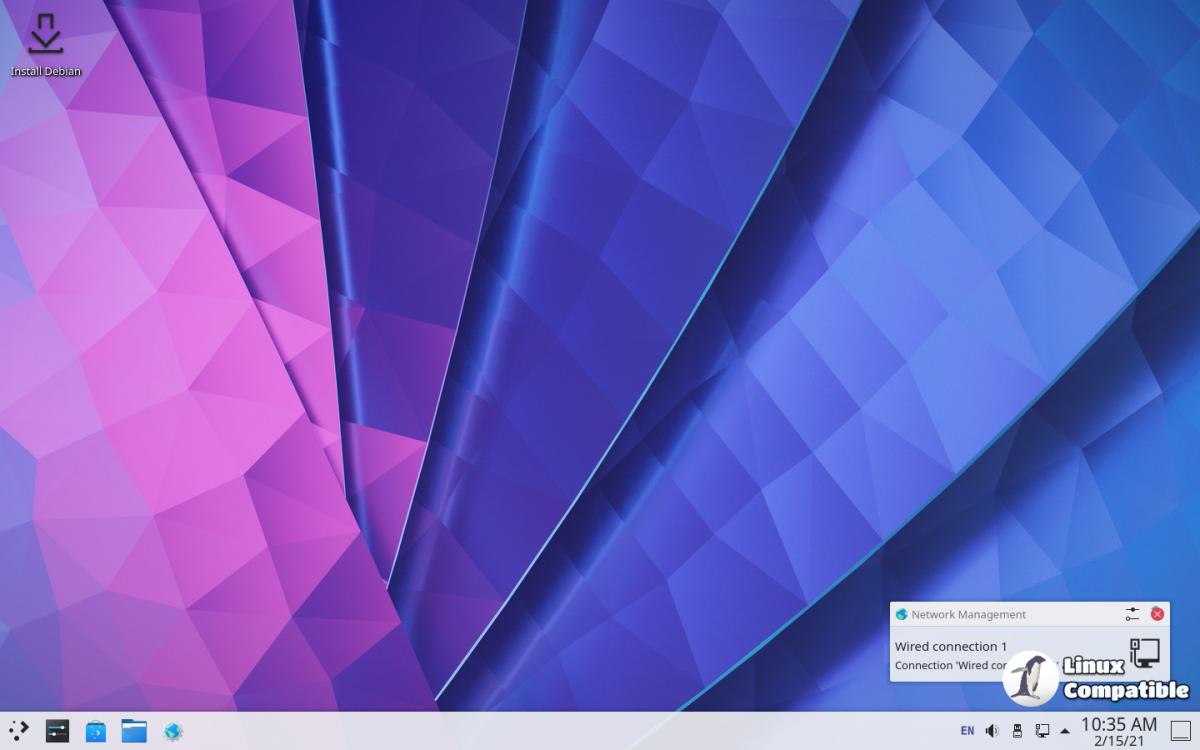Click the globe icon in the notification header
This screenshot has width=1200, height=750.
902,614
